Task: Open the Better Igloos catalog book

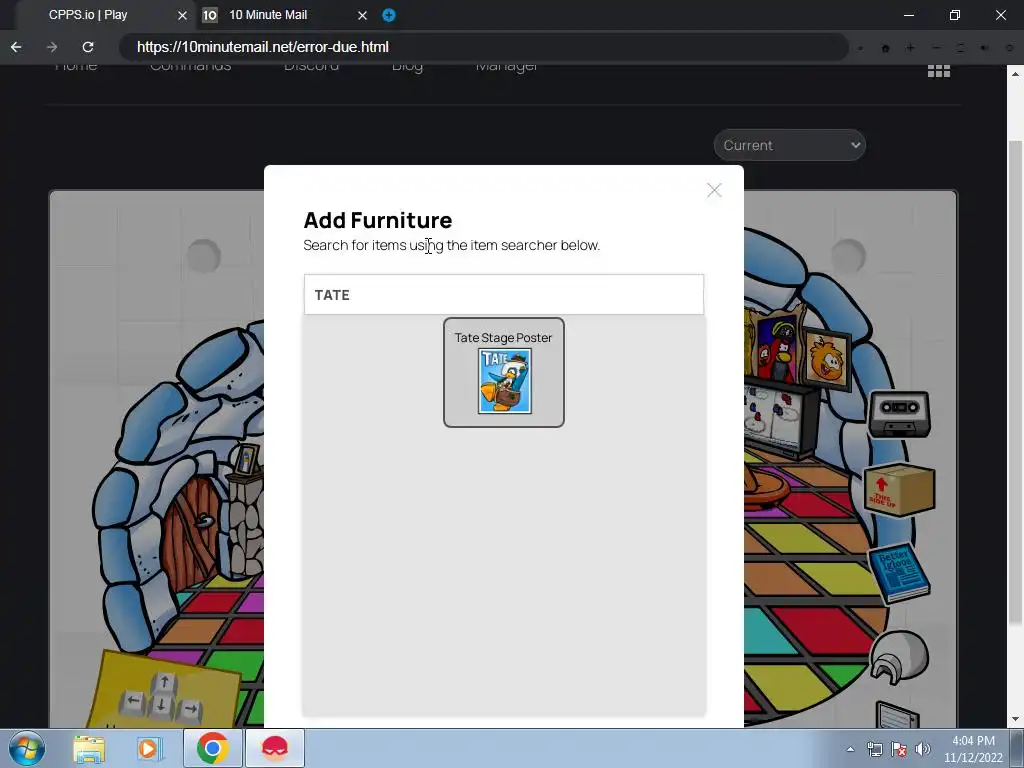Action: tap(898, 573)
